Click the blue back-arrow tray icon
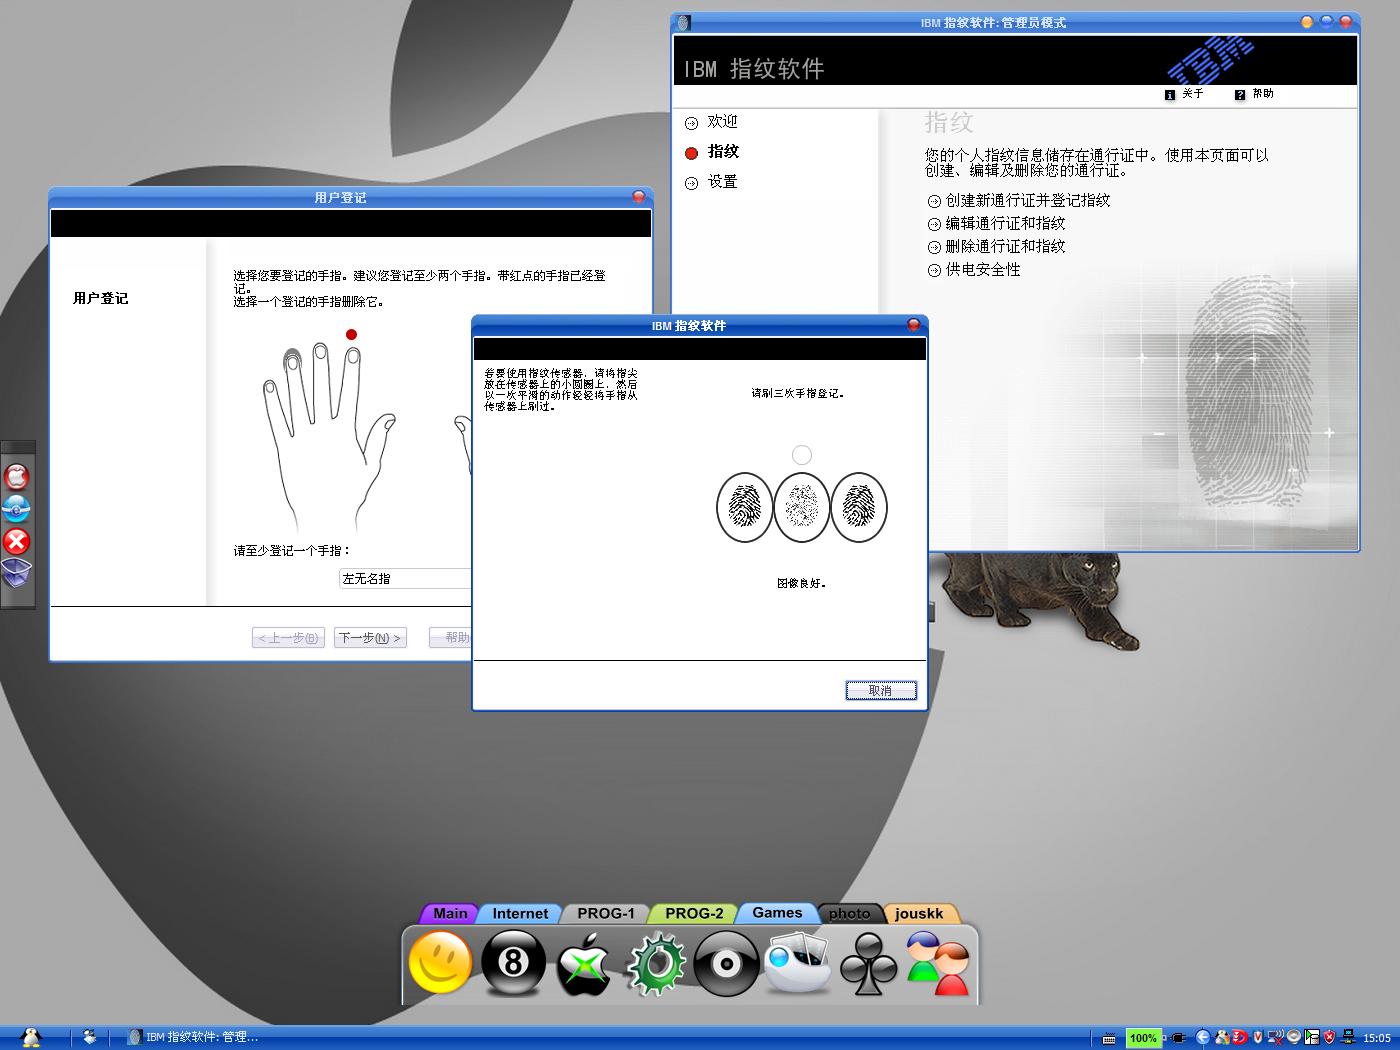Viewport: 1400px width, 1050px height. click(x=1203, y=1038)
